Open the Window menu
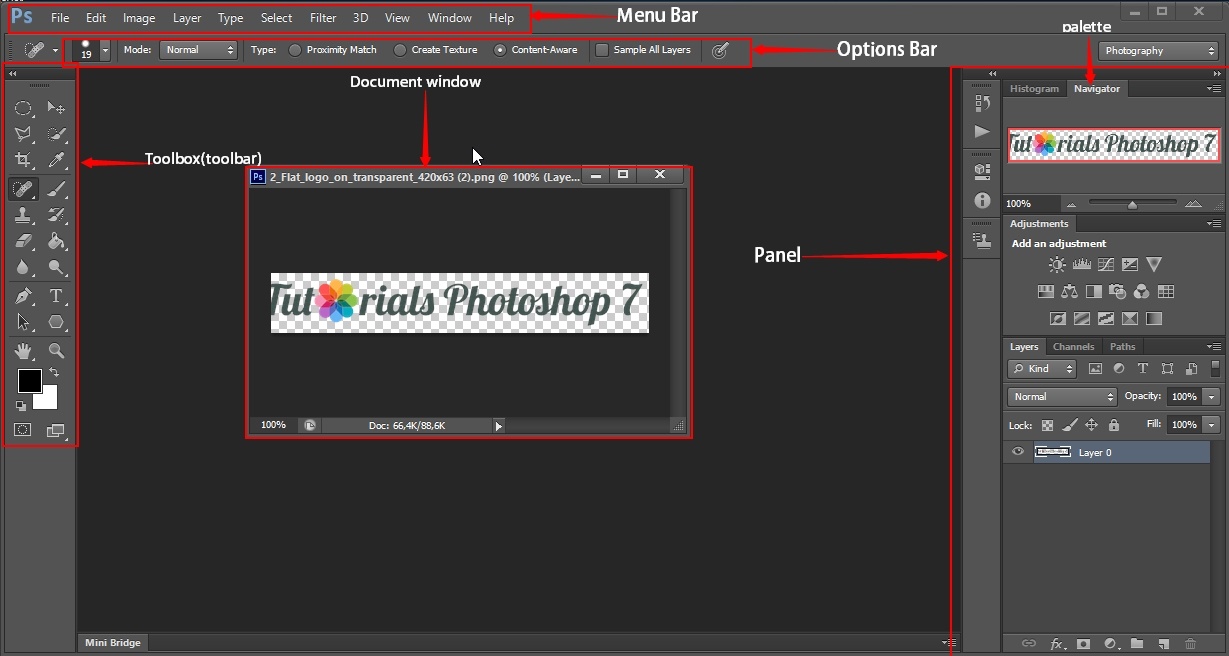Screen dimensions: 1229x656 [449, 18]
